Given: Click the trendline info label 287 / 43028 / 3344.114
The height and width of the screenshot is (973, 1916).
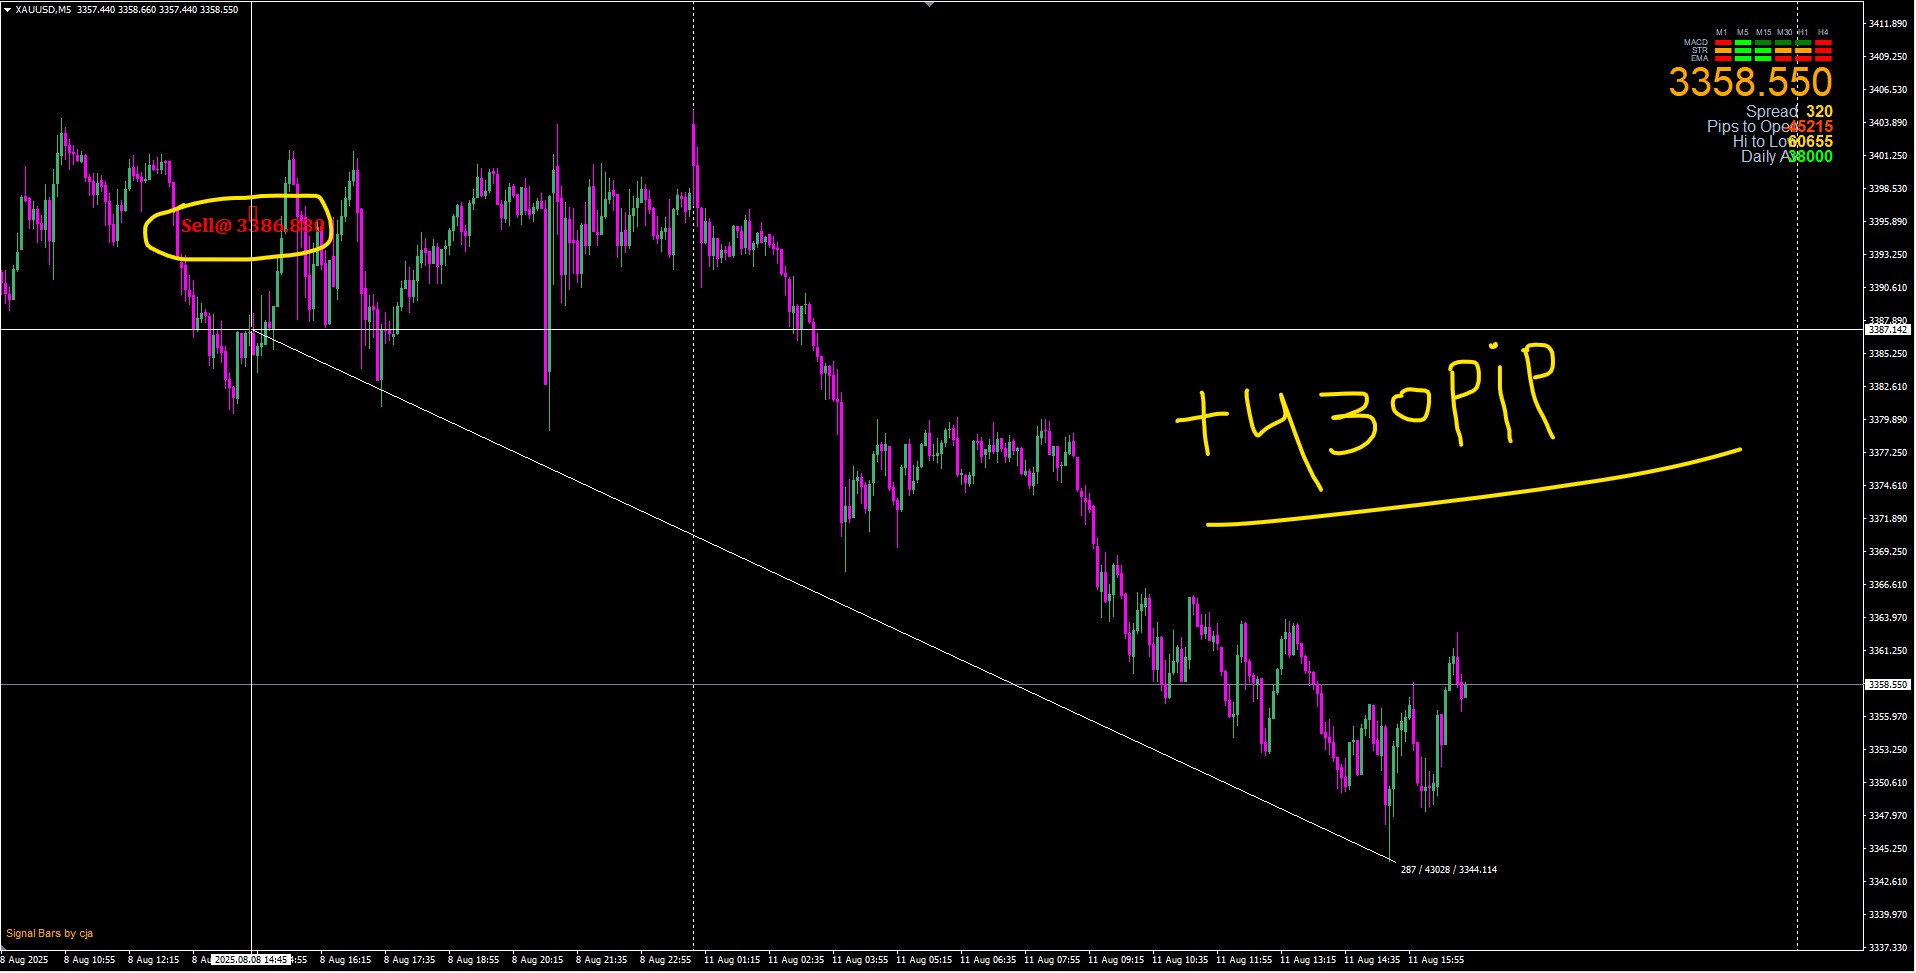Looking at the screenshot, I should [x=1448, y=870].
